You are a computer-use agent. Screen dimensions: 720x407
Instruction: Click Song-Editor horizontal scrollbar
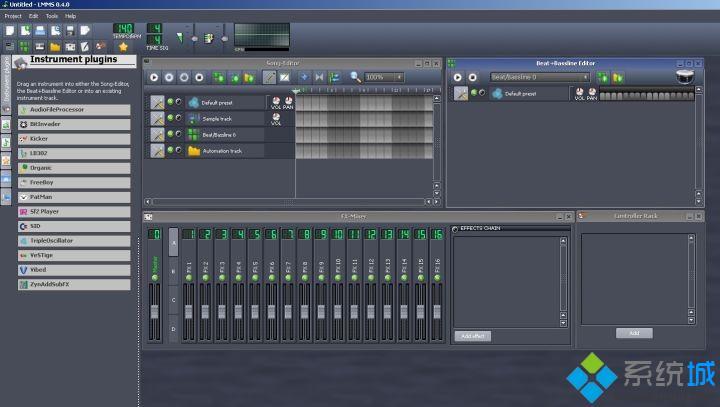[x=288, y=202]
